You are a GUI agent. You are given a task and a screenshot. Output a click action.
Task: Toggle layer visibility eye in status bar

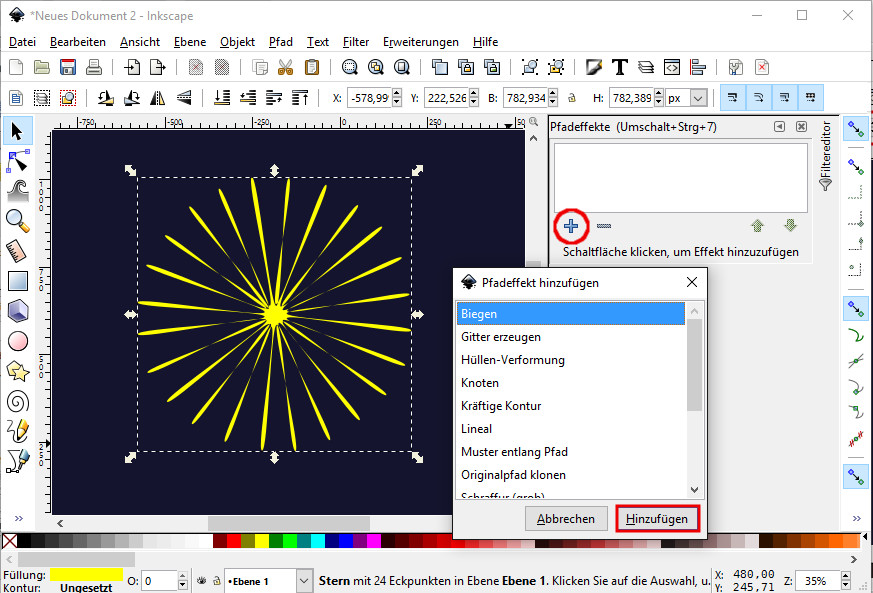pos(201,580)
